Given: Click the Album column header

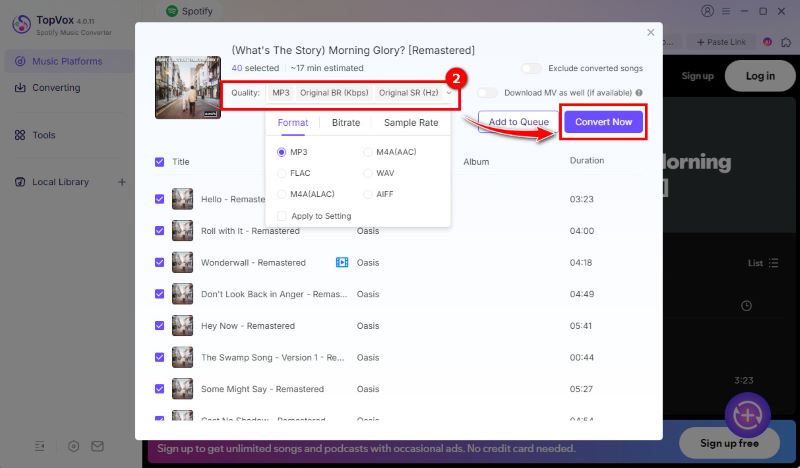Looking at the screenshot, I should 476,162.
